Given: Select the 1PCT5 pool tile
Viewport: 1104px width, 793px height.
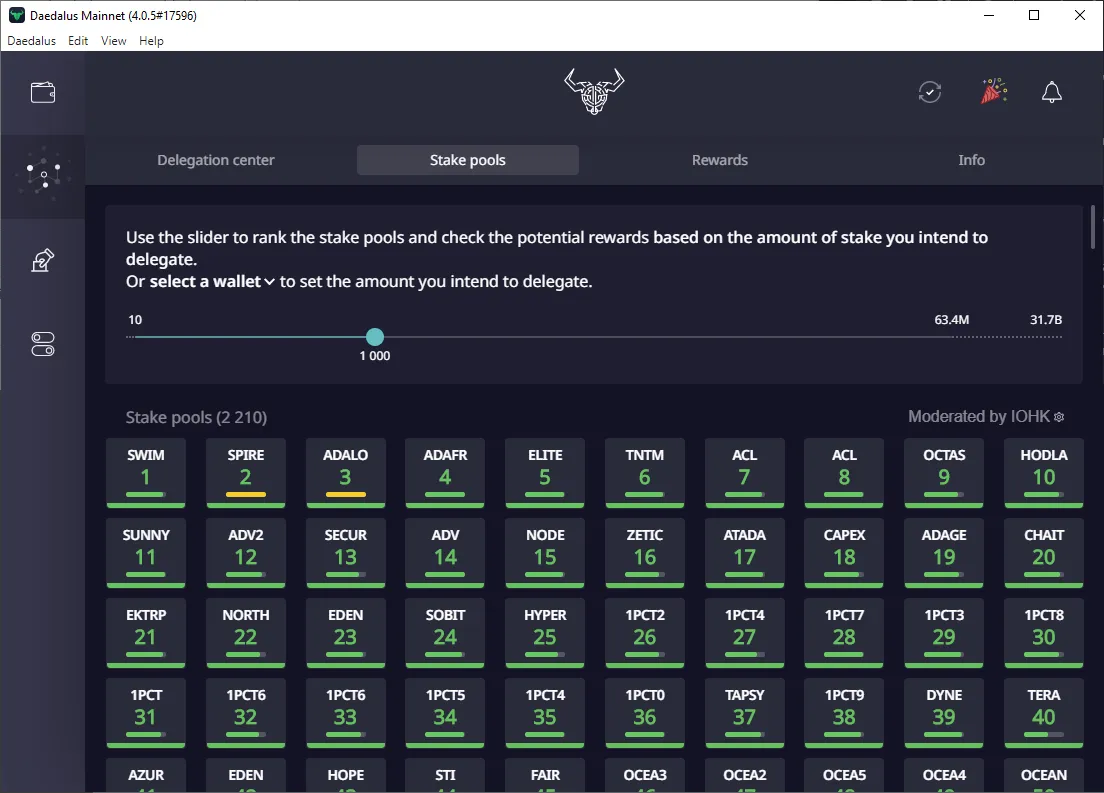Looking at the screenshot, I should pyautogui.click(x=445, y=713).
